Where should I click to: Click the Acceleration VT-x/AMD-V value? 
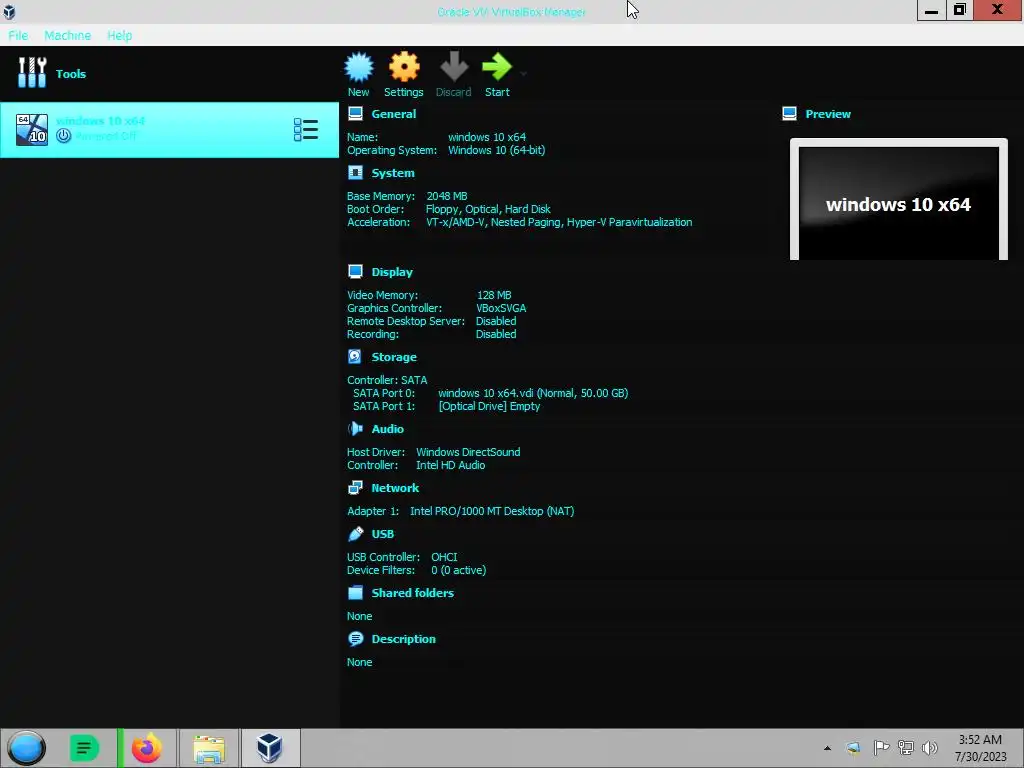tap(559, 222)
